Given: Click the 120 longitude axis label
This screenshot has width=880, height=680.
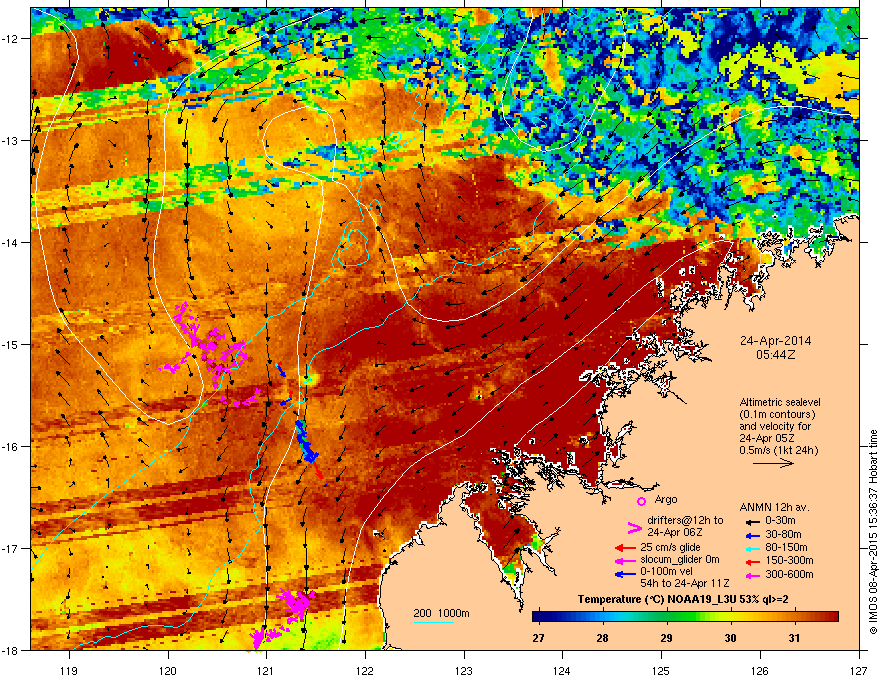Looking at the screenshot, I should [168, 670].
